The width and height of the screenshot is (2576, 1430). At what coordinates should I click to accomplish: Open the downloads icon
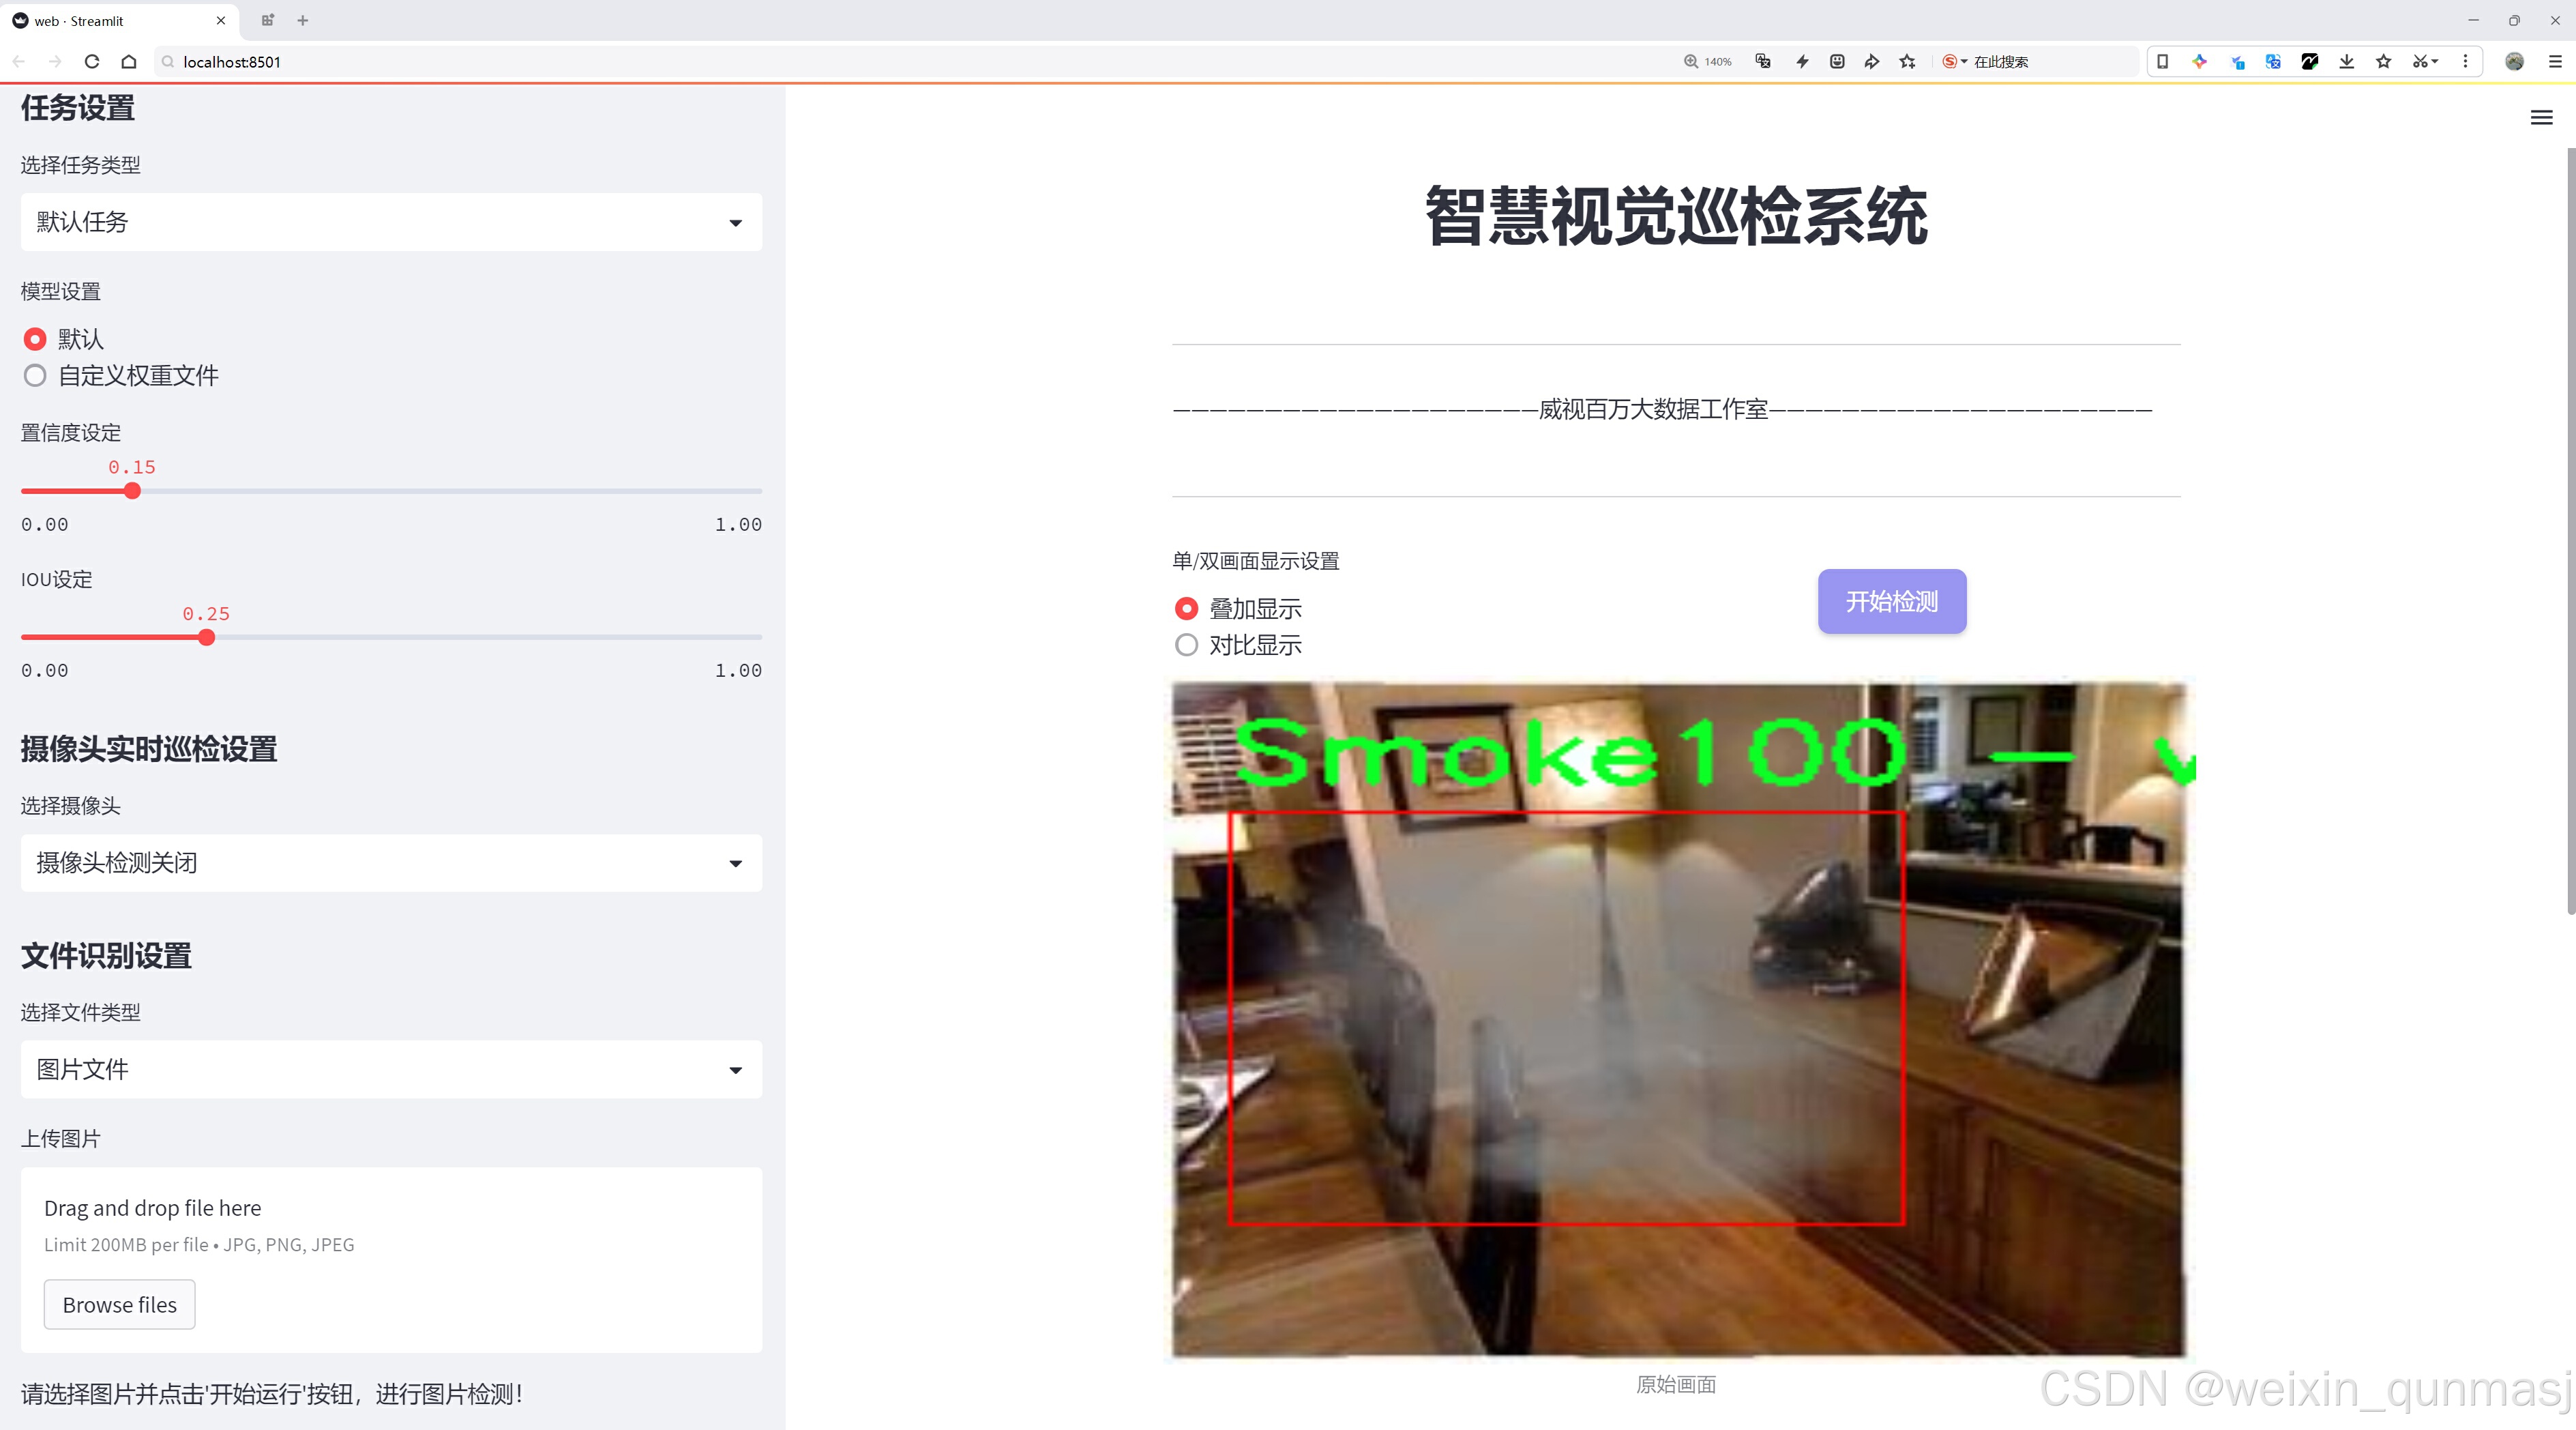2347,62
